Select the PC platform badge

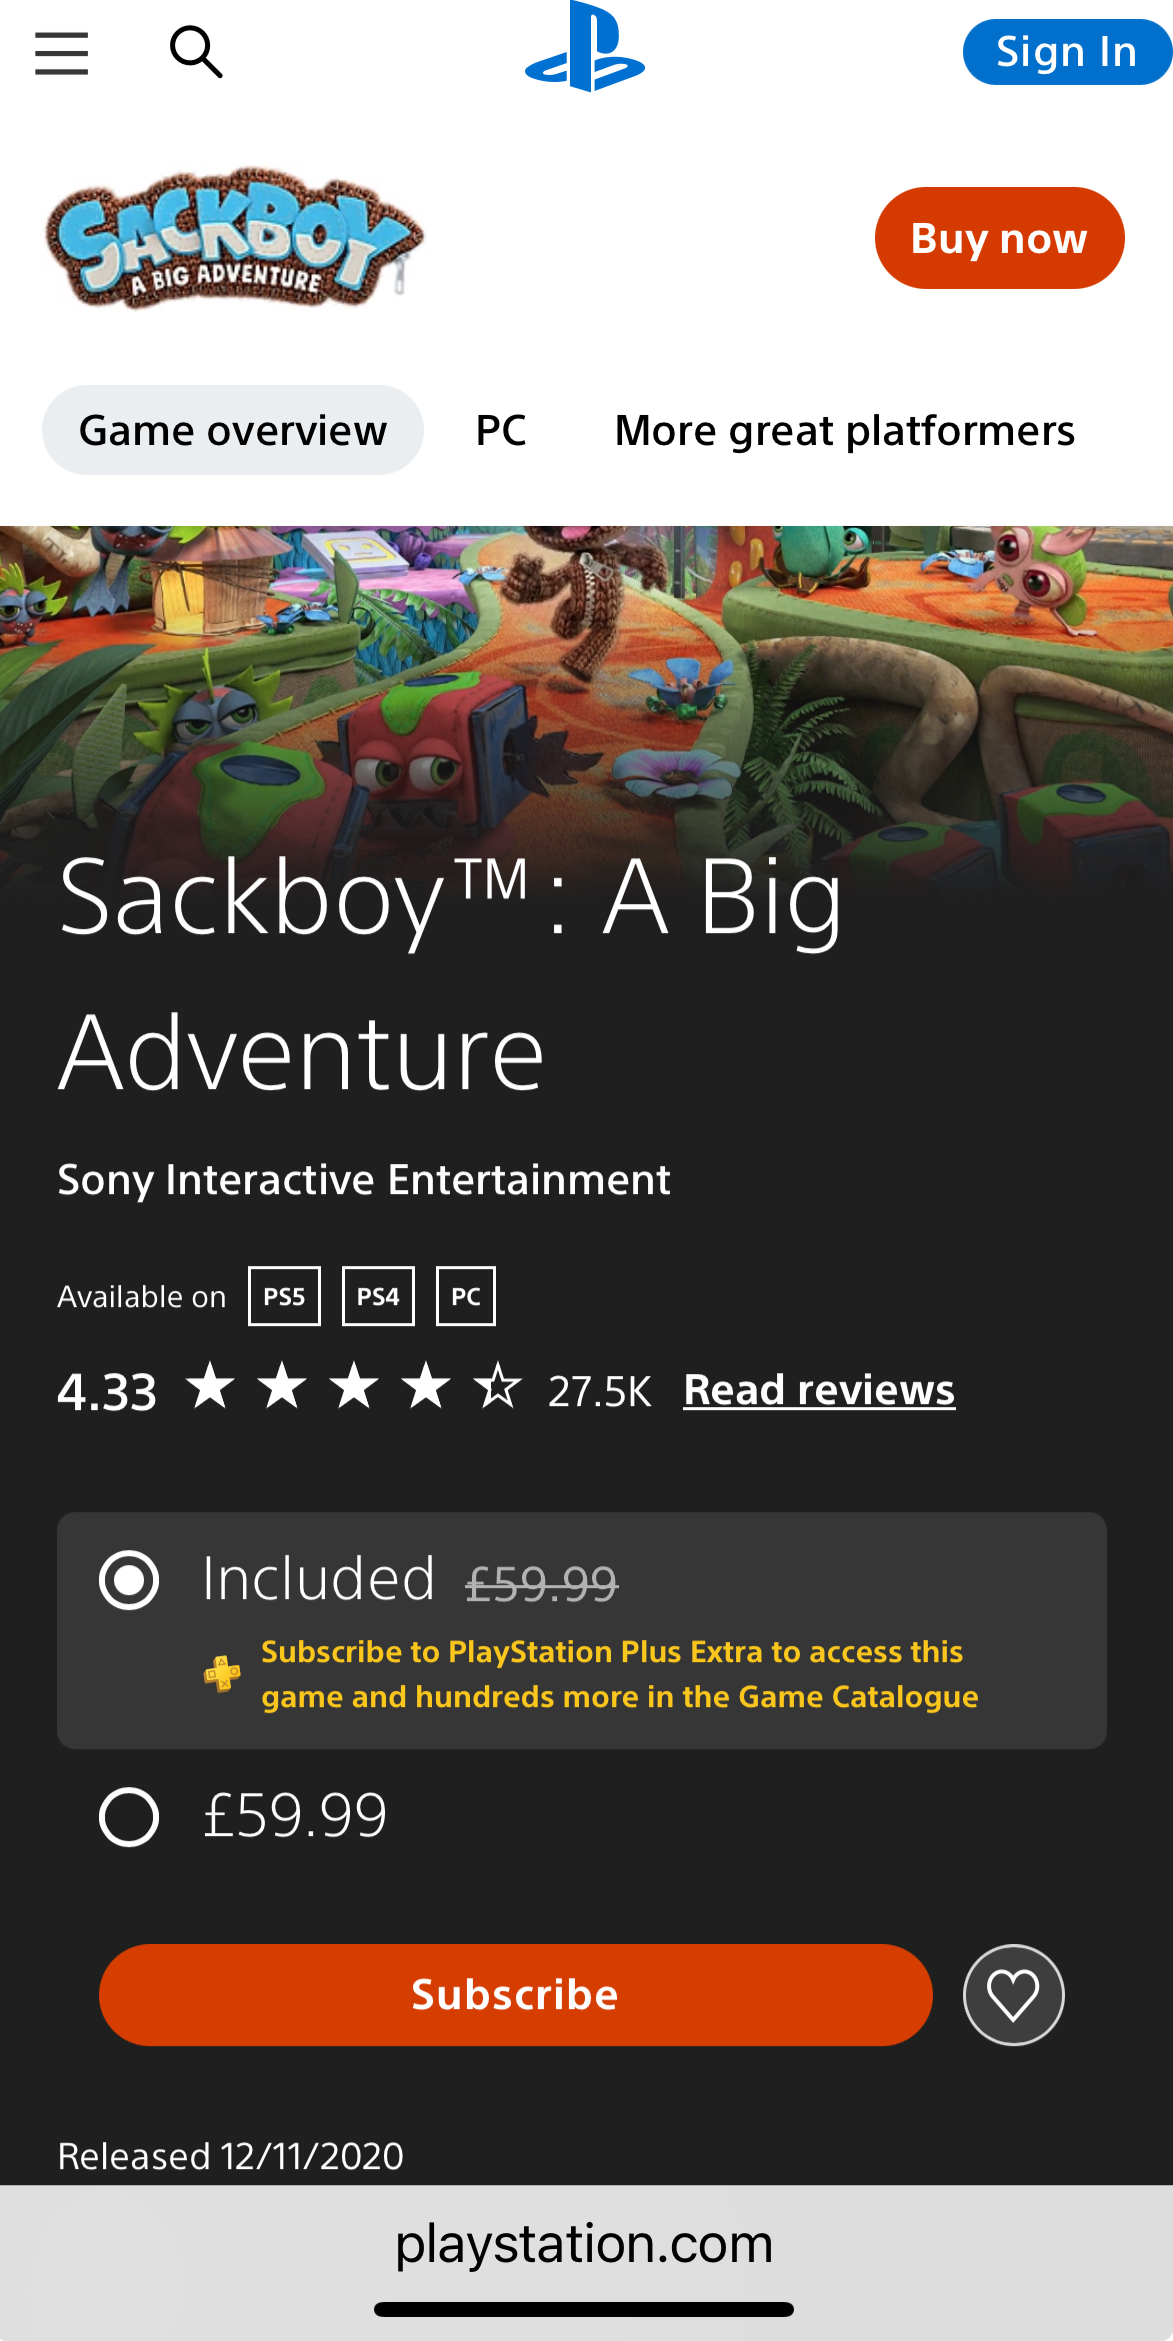(466, 1296)
